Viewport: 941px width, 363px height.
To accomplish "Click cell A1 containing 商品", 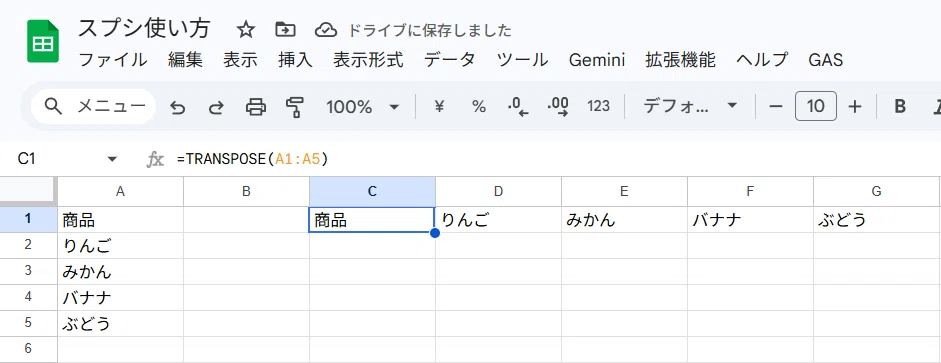I will pyautogui.click(x=121, y=220).
